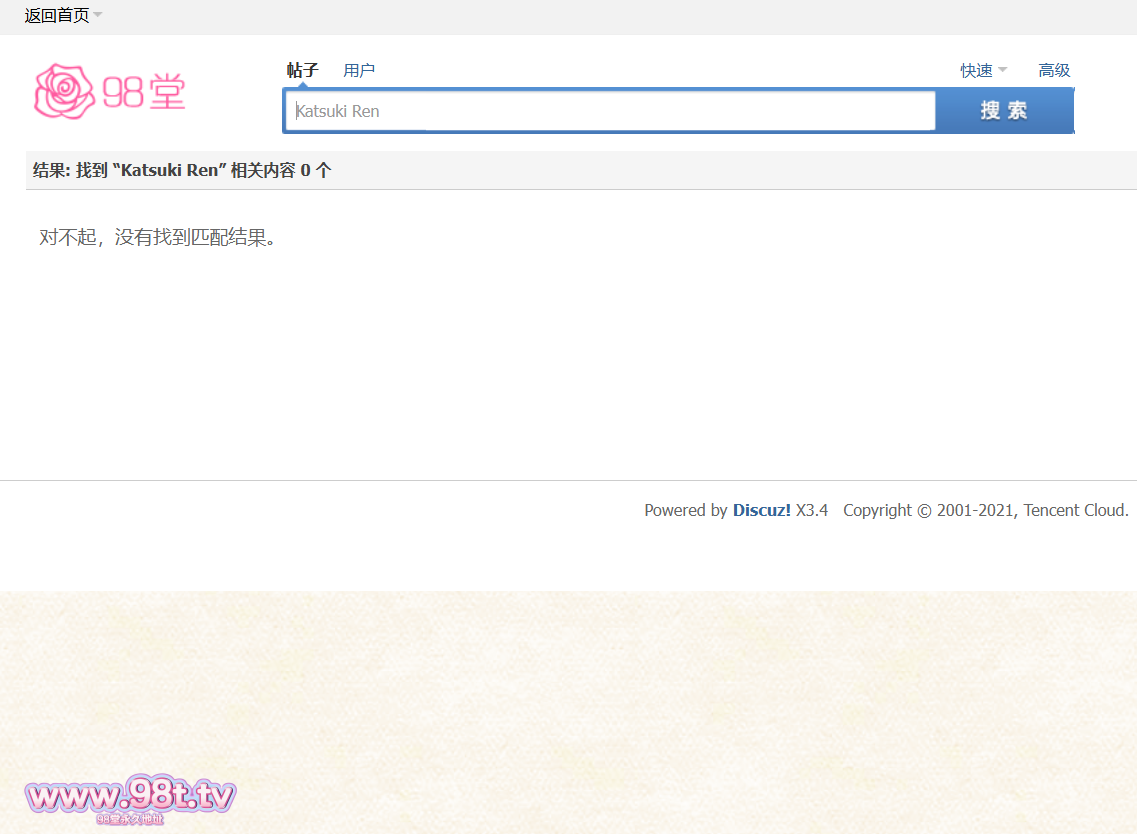Click the pink rose logo icon
The width and height of the screenshot is (1137, 834).
coord(64,92)
